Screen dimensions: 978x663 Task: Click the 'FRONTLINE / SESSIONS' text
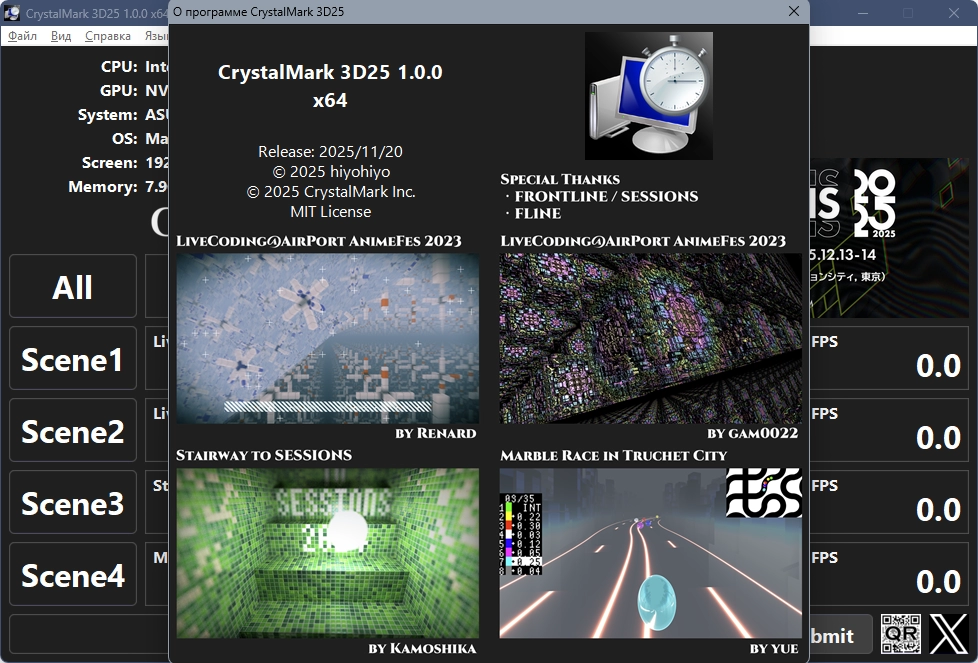tap(606, 196)
